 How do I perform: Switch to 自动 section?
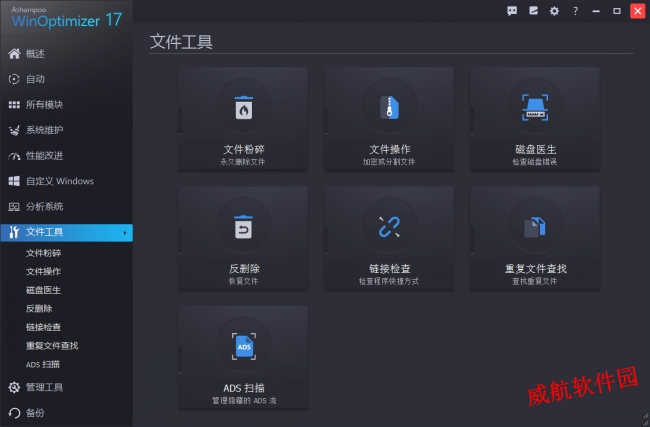click(35, 79)
